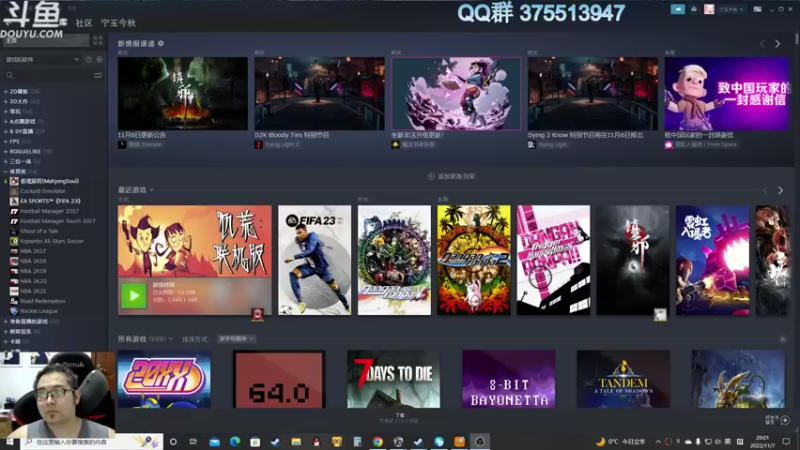This screenshot has width=800, height=450.
Task: Open File Explorer from the taskbar
Action: click(x=296, y=441)
